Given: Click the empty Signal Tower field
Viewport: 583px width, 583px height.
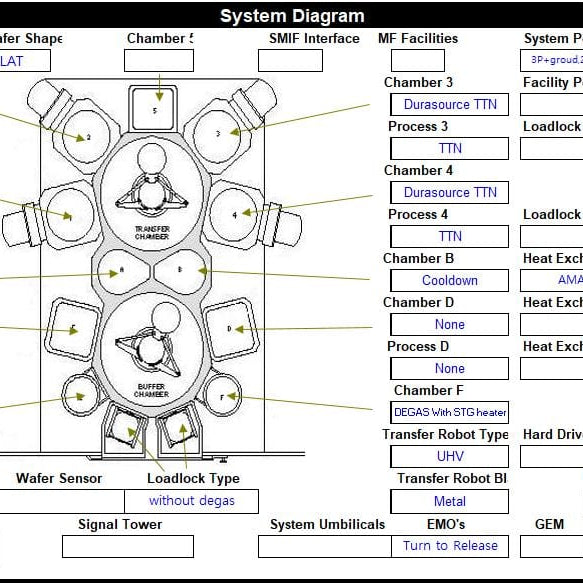Looking at the screenshot, I should pyautogui.click(x=128, y=546).
